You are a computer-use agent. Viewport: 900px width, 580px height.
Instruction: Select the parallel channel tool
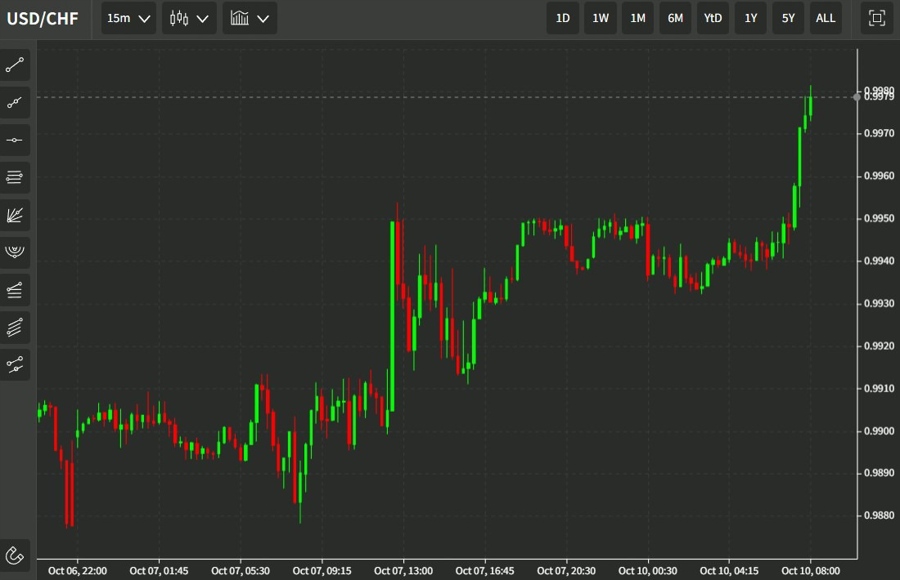point(15,327)
